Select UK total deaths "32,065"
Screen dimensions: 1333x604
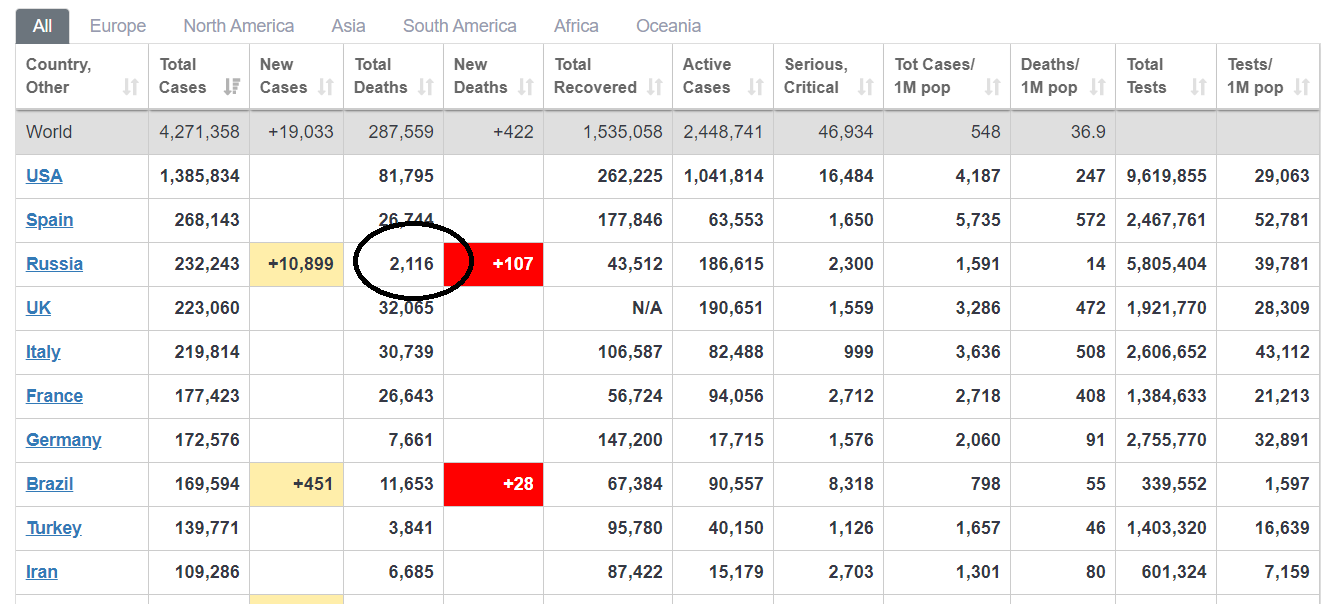[406, 308]
